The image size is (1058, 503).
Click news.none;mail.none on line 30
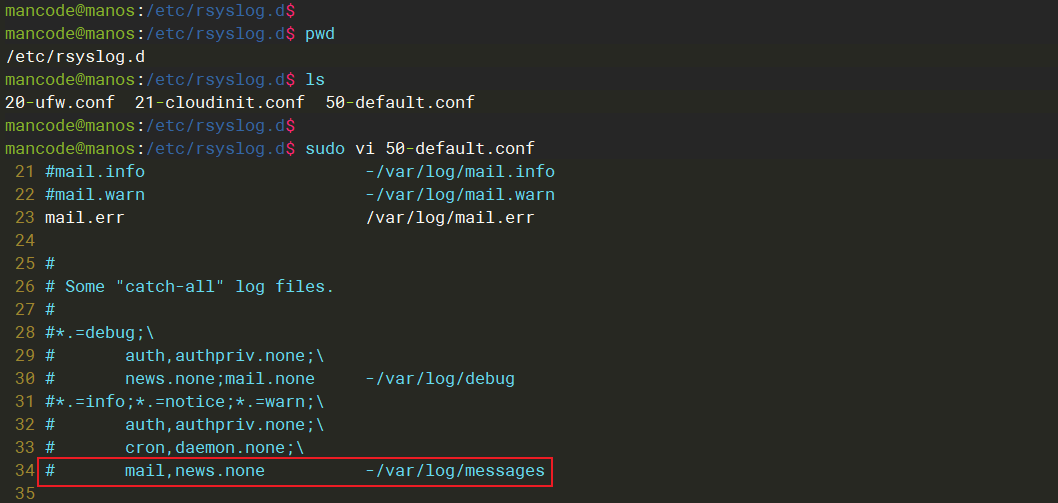coord(219,378)
